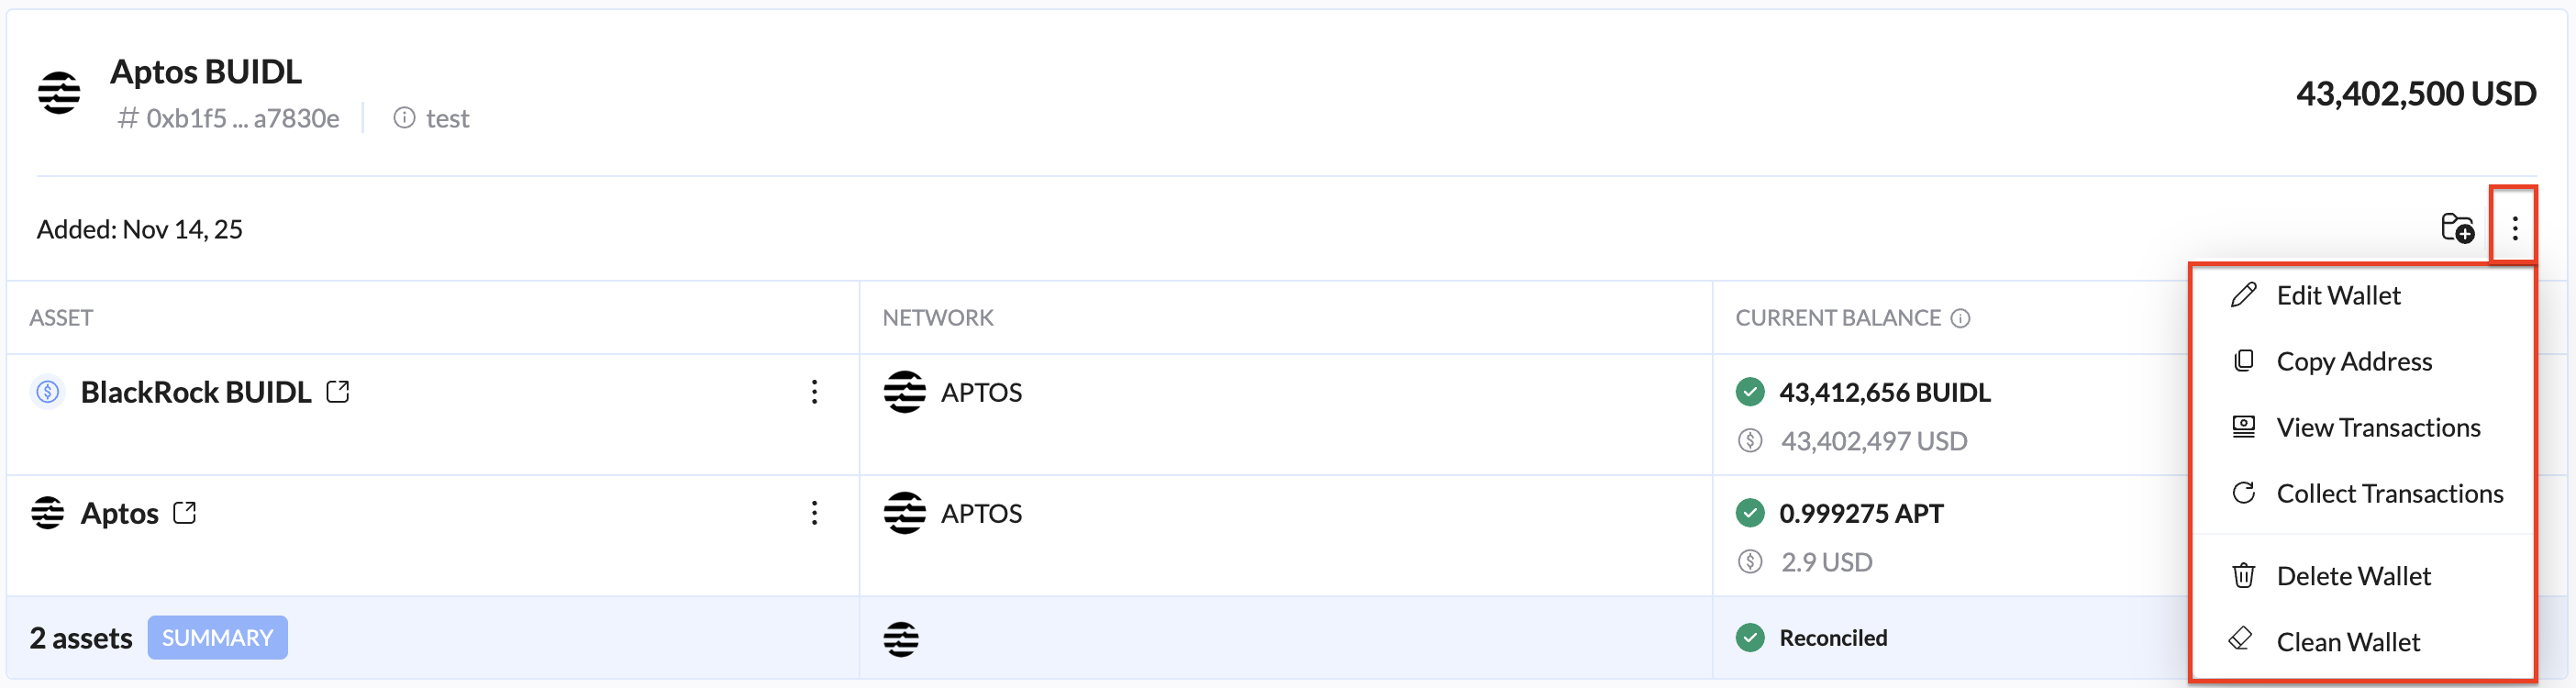
Task: Click Current Balance info icon
Action: (1960, 318)
